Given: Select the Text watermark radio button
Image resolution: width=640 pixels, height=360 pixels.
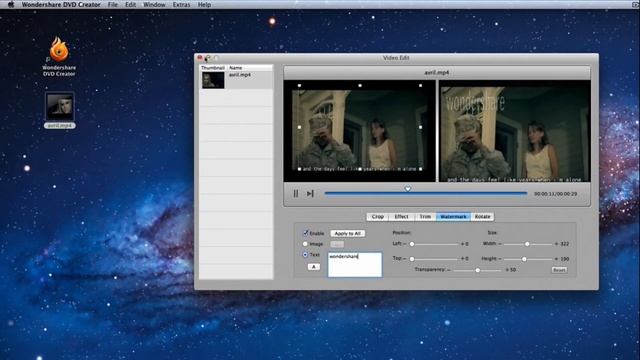Looking at the screenshot, I should tap(305, 254).
